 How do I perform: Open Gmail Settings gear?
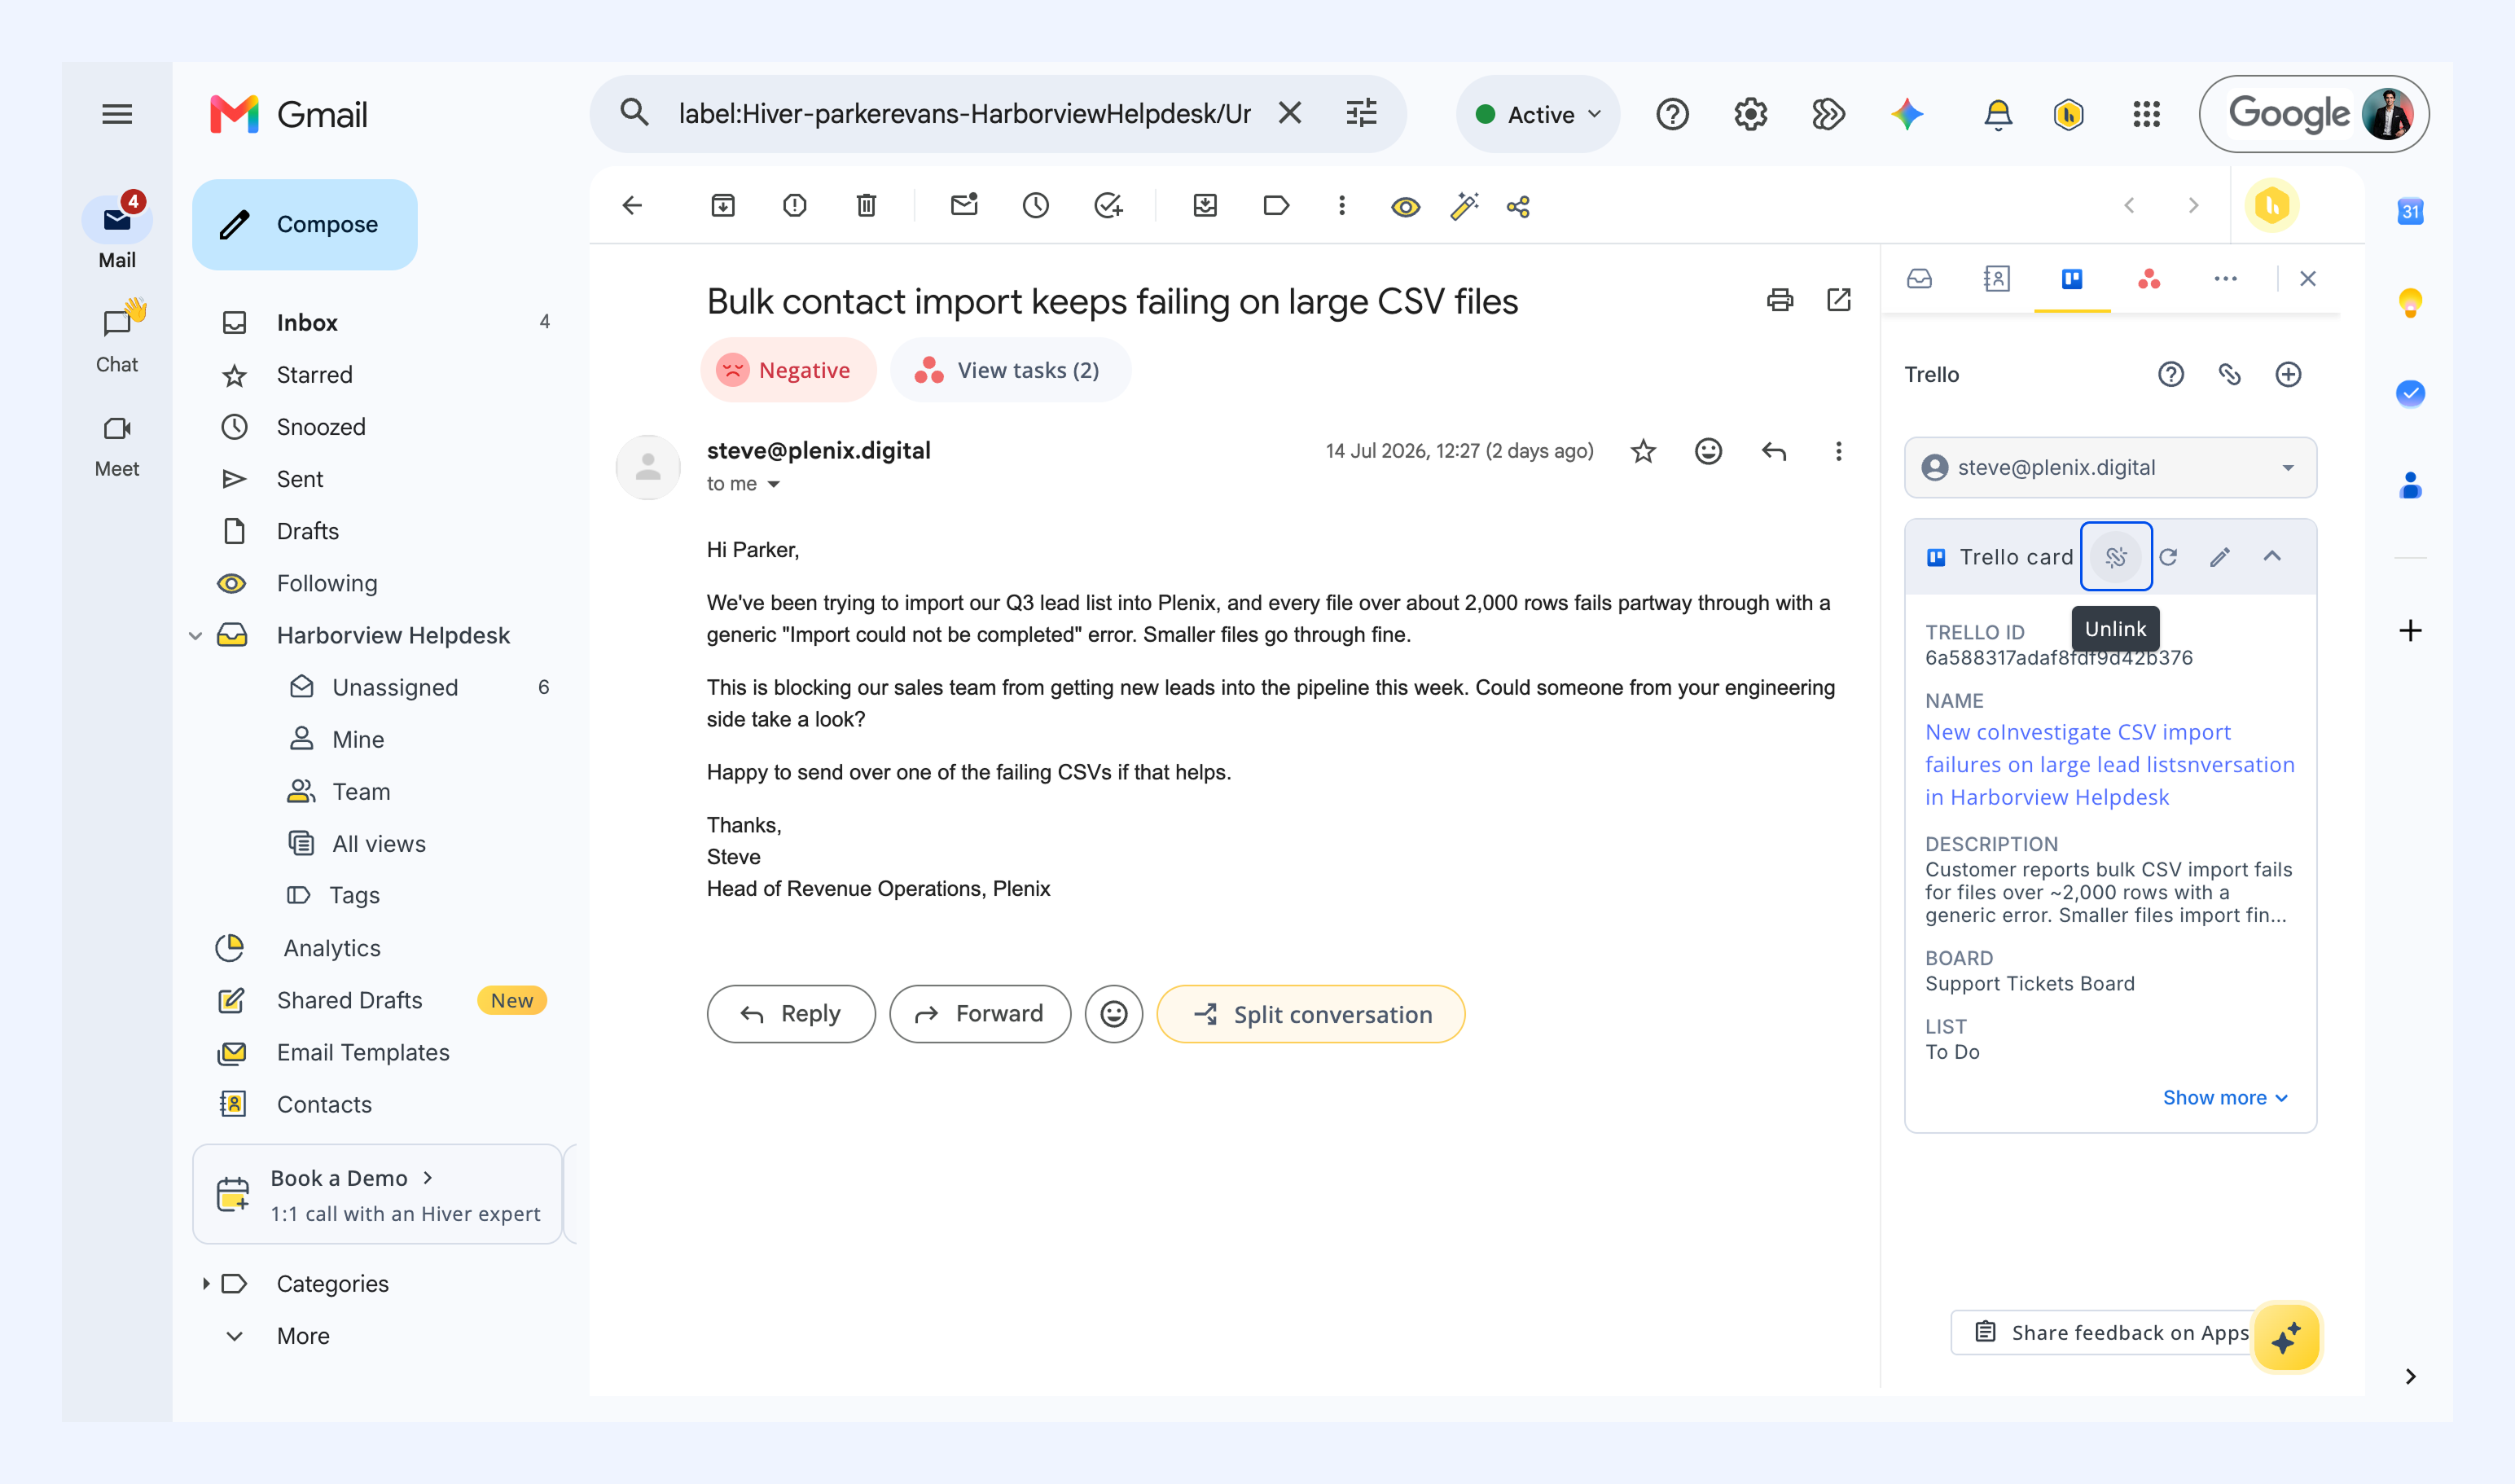tap(1750, 114)
